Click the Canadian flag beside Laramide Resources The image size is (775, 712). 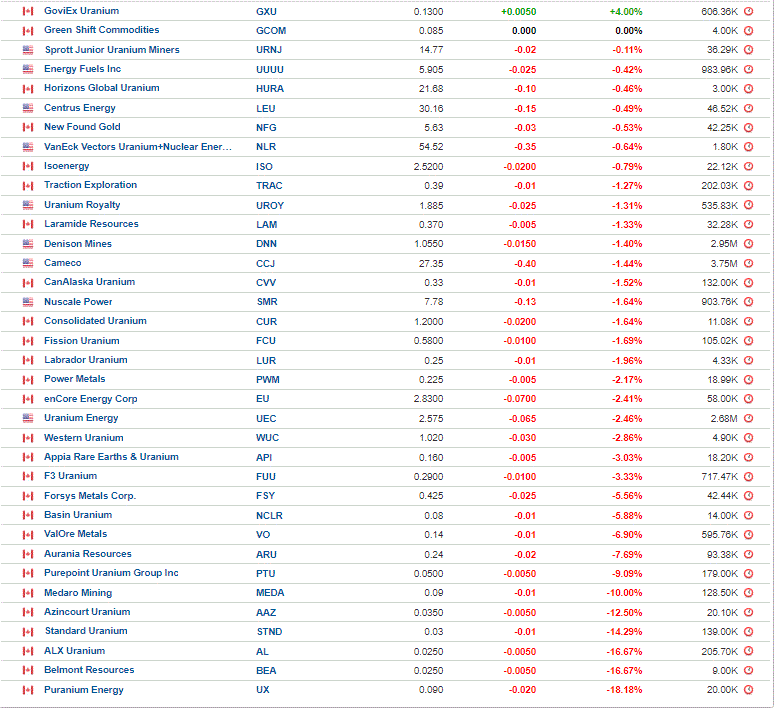[x=28, y=225]
